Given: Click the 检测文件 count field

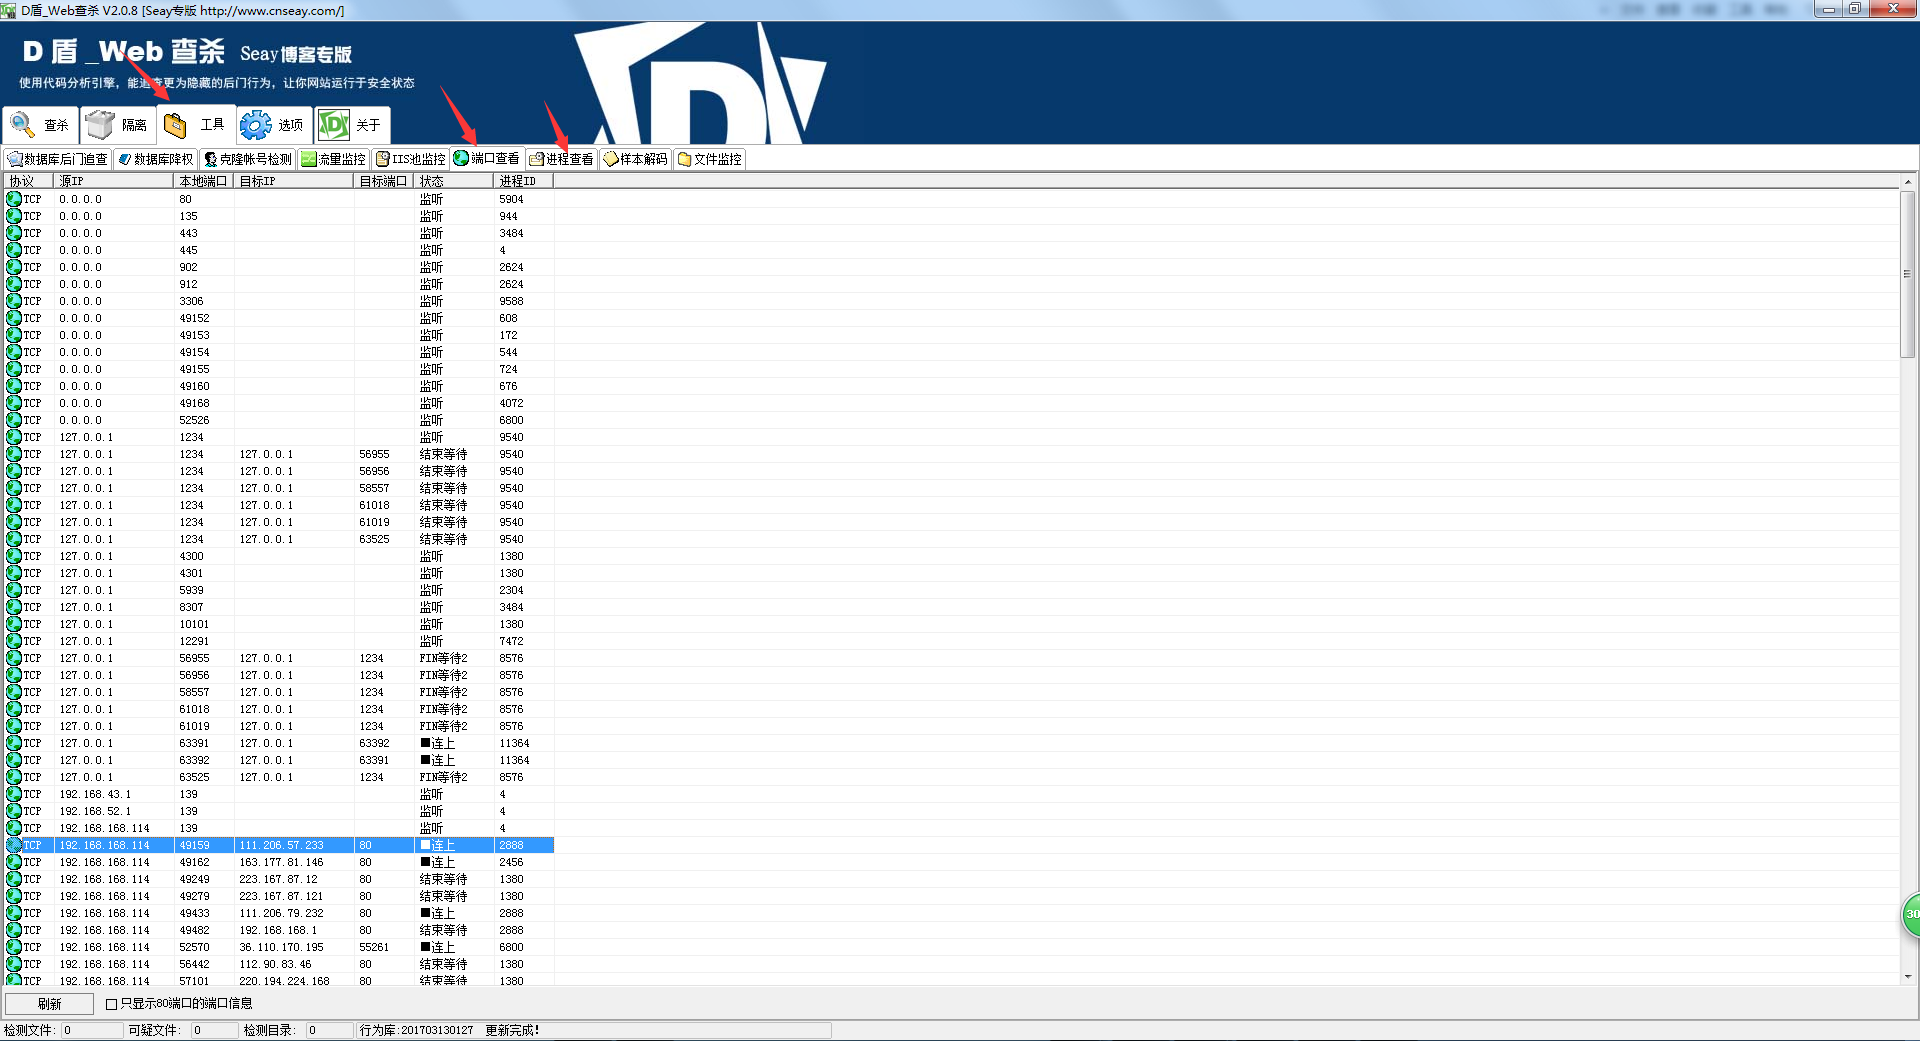Looking at the screenshot, I should coord(92,1030).
